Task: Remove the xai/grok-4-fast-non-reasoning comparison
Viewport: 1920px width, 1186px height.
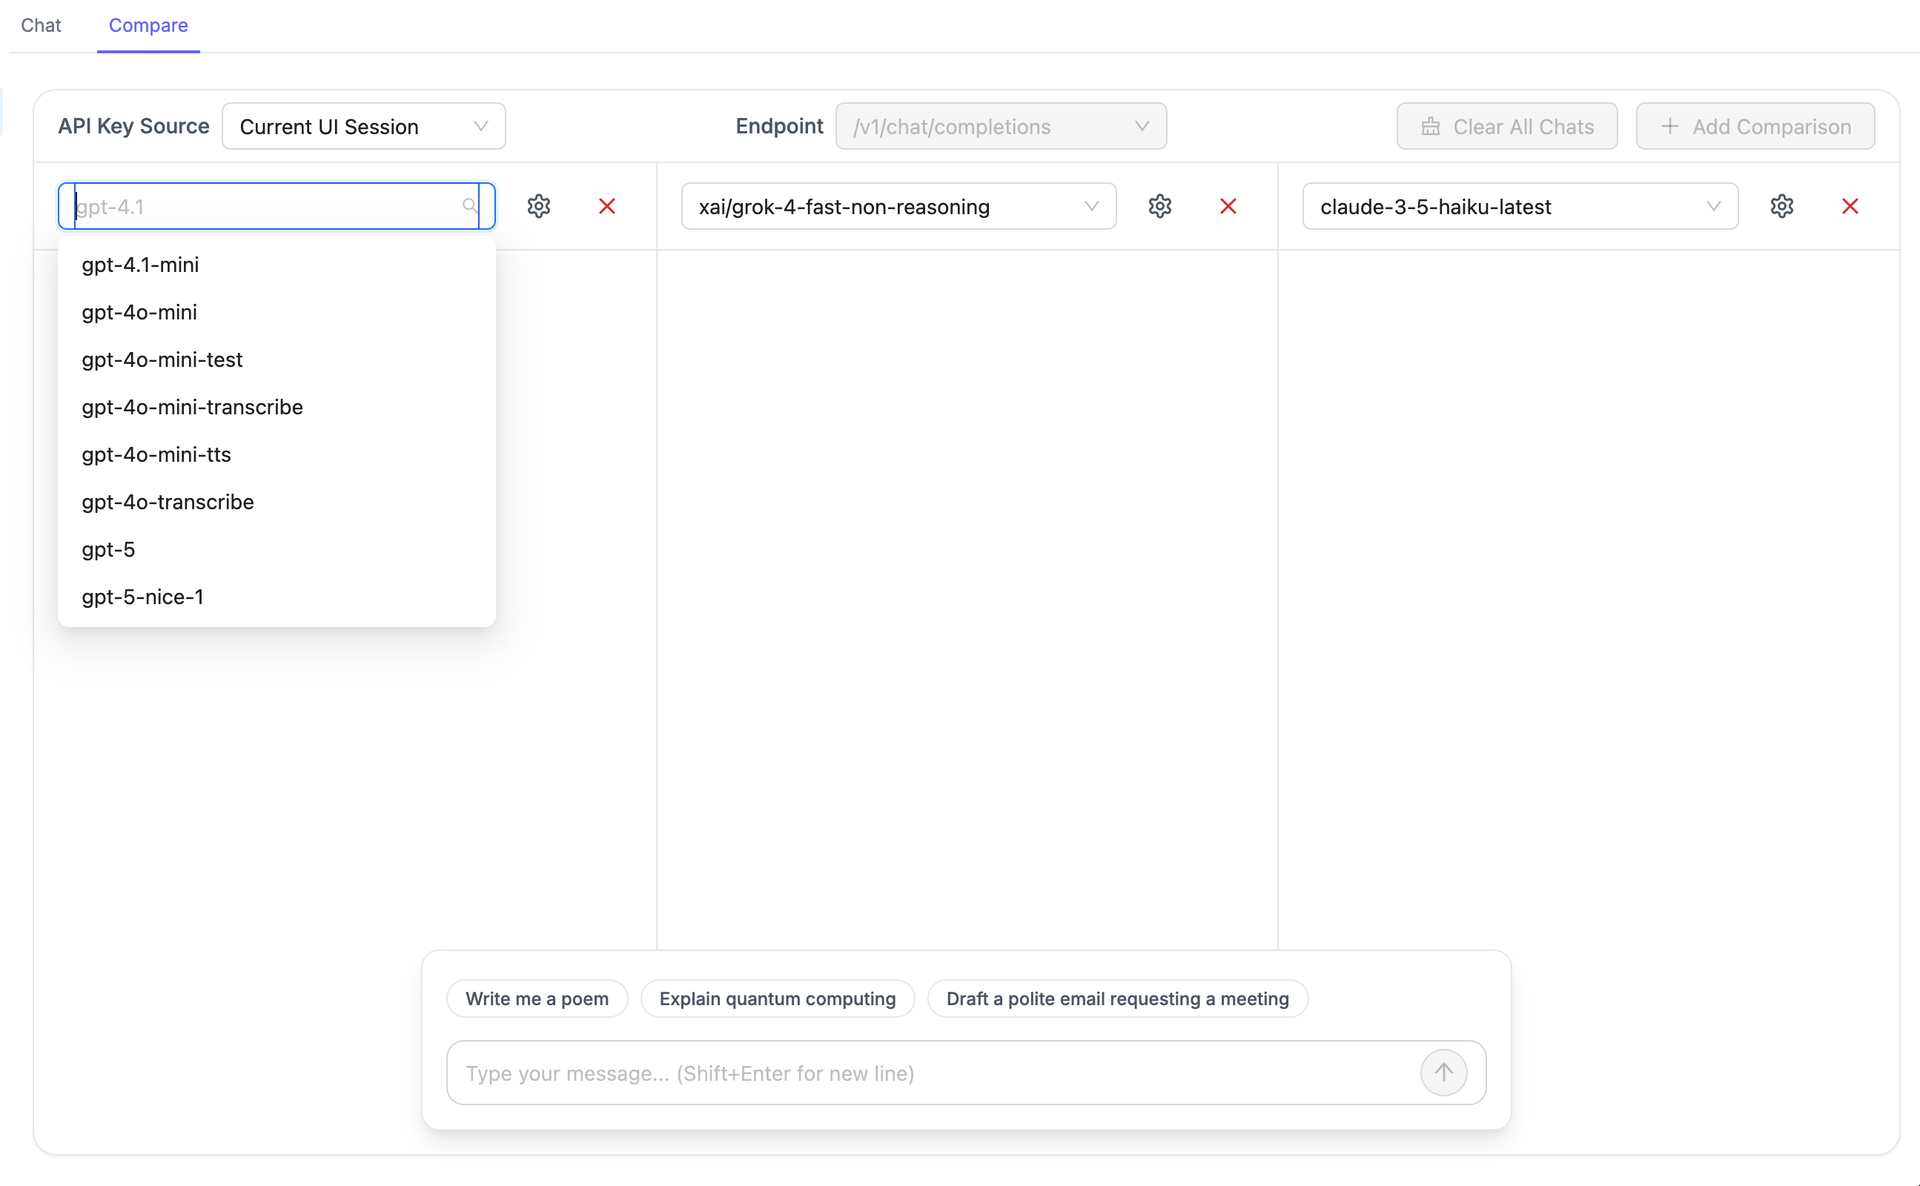Action: click(x=1228, y=206)
